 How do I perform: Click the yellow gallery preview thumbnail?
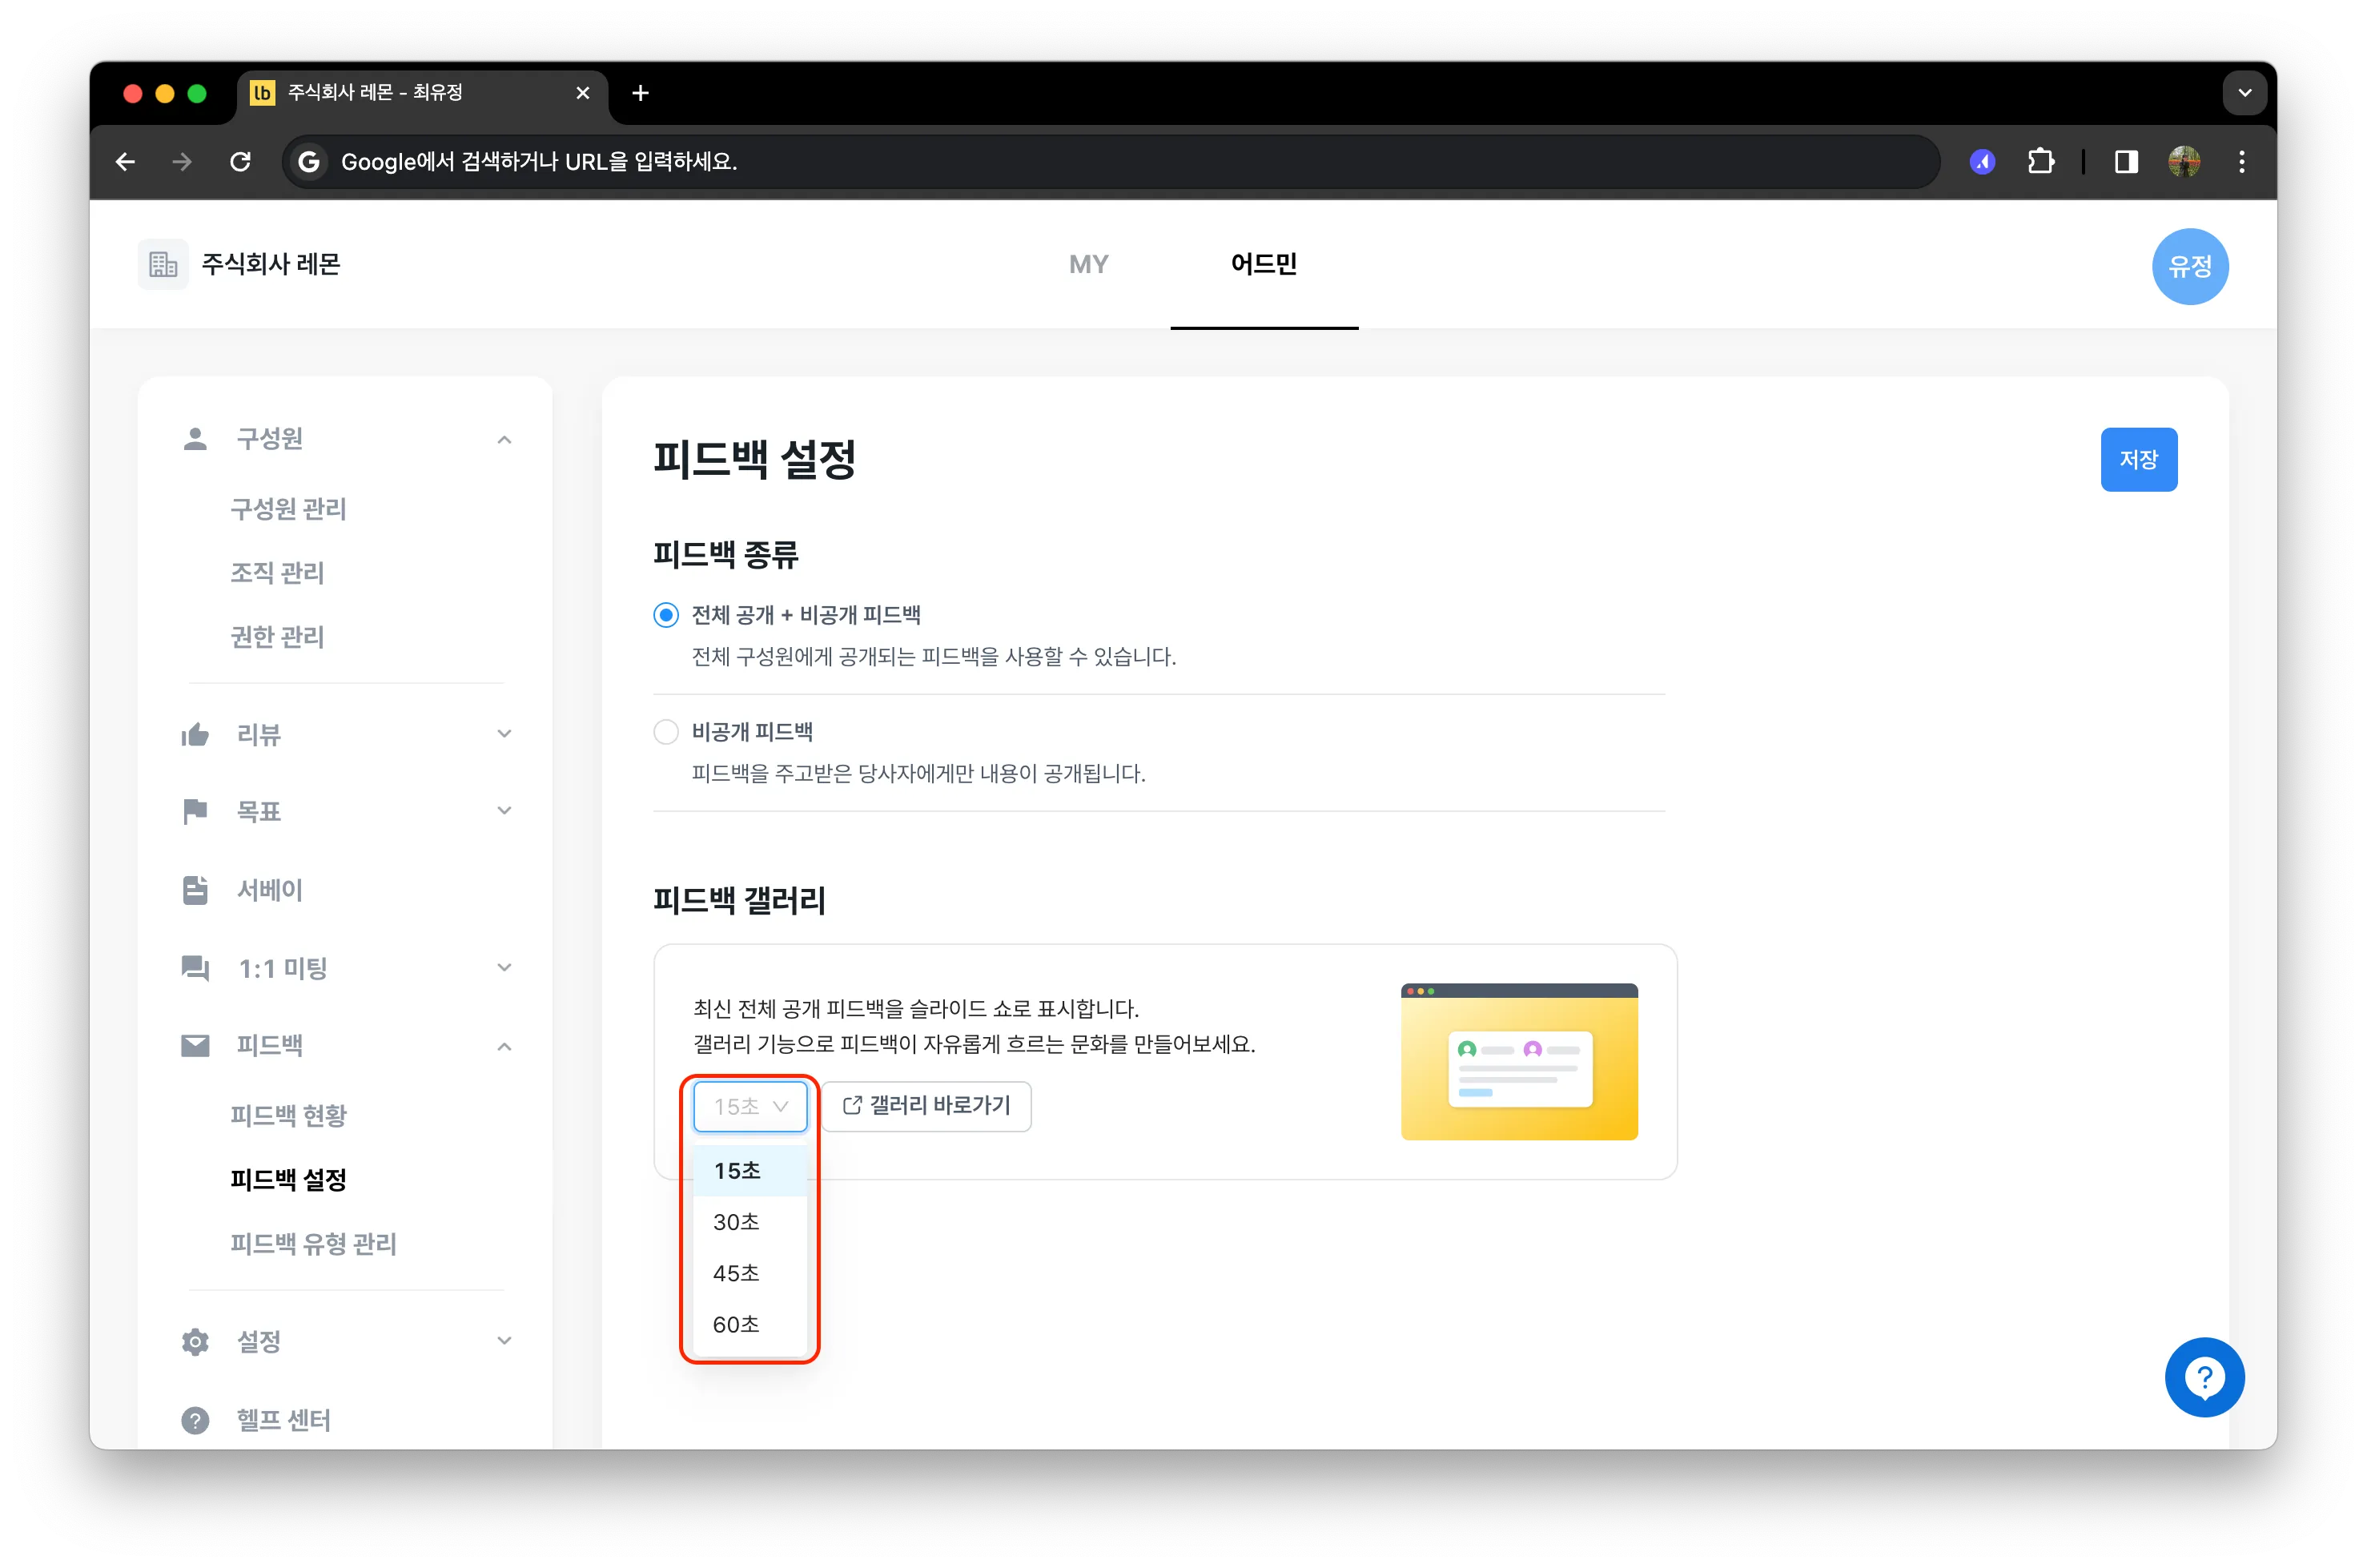(x=1519, y=1061)
